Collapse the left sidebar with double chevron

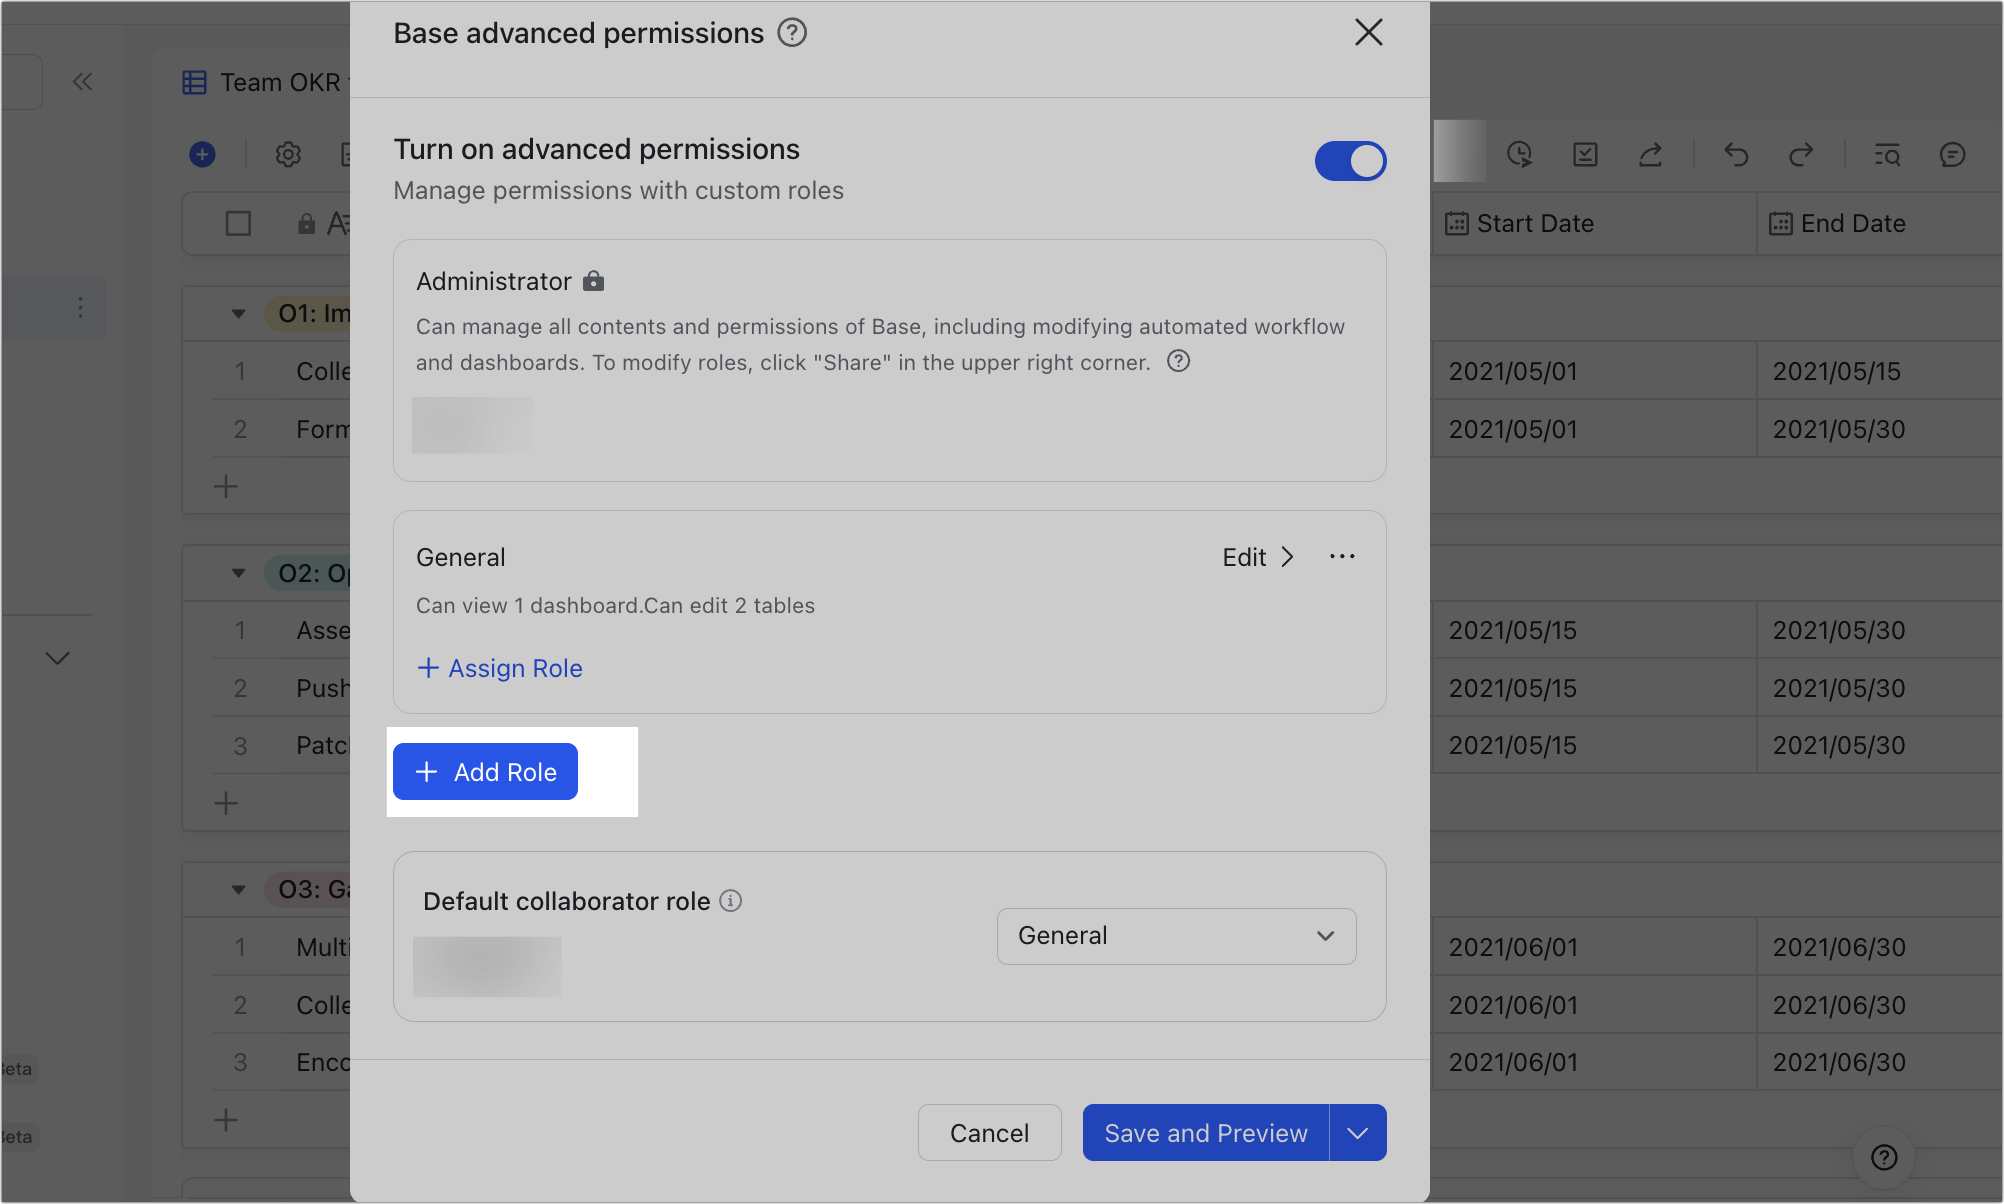[83, 82]
